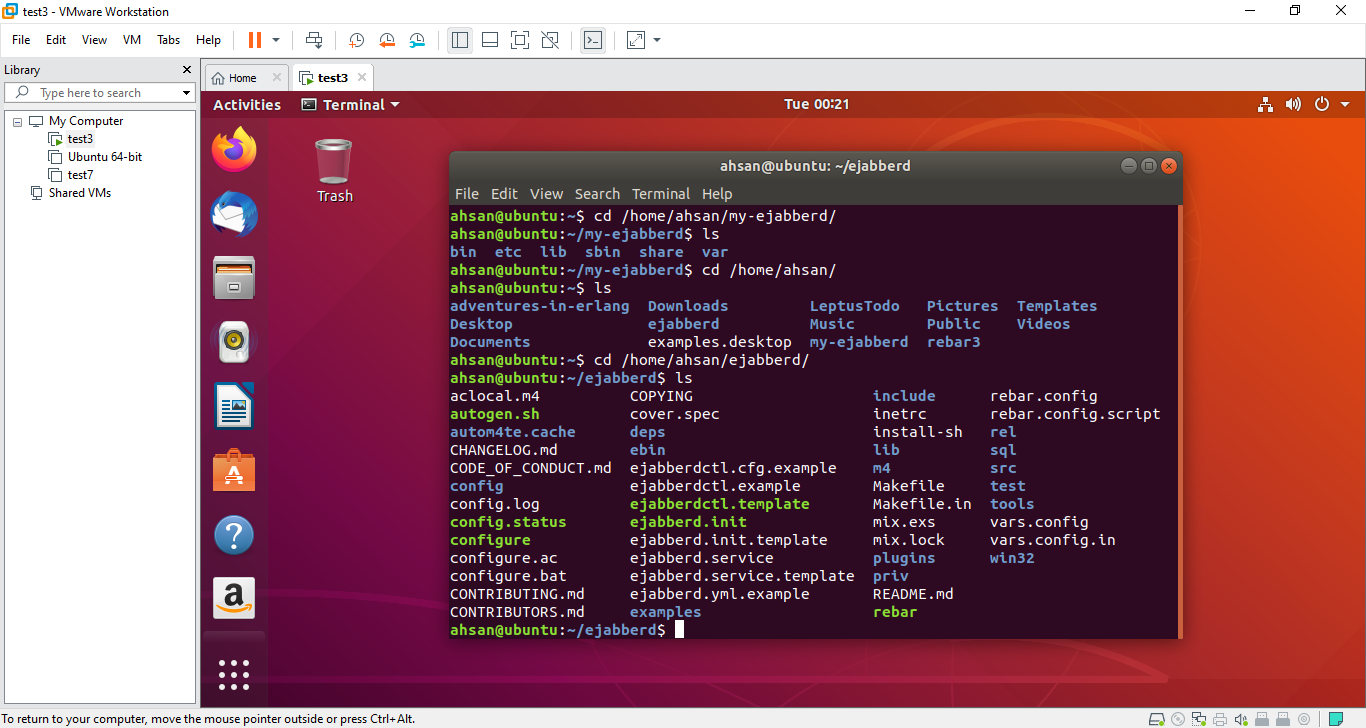
Task: Open the Help icon in the dock
Action: 234,535
